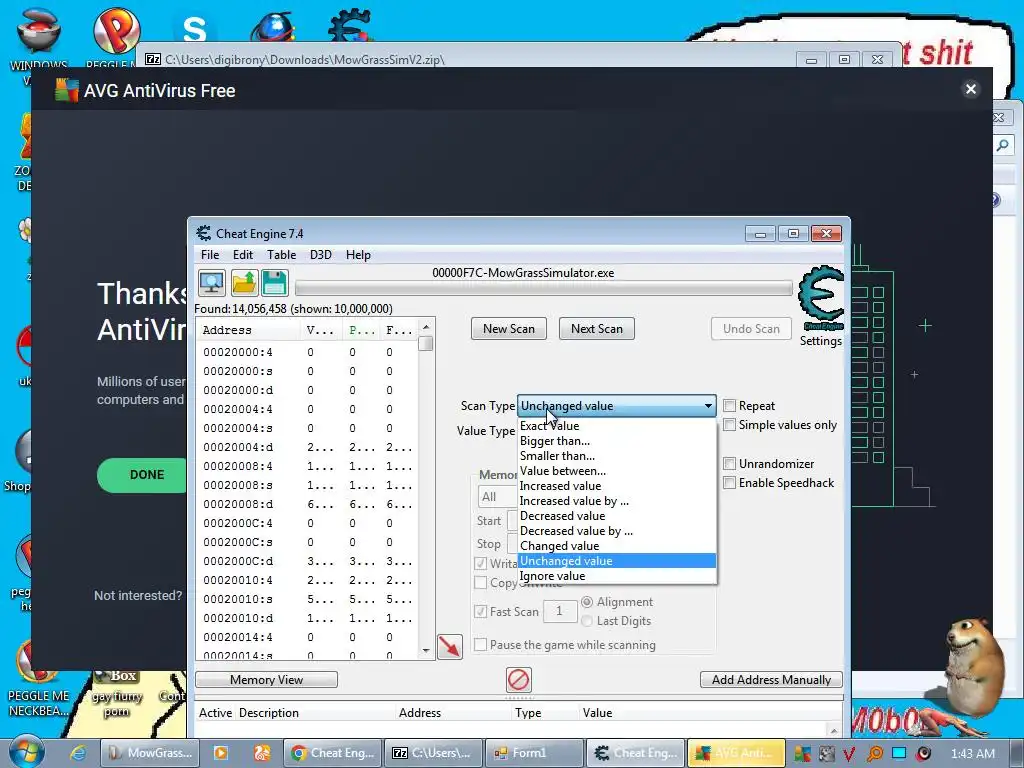Click the orange magnifier tray icon

[x=874, y=754]
